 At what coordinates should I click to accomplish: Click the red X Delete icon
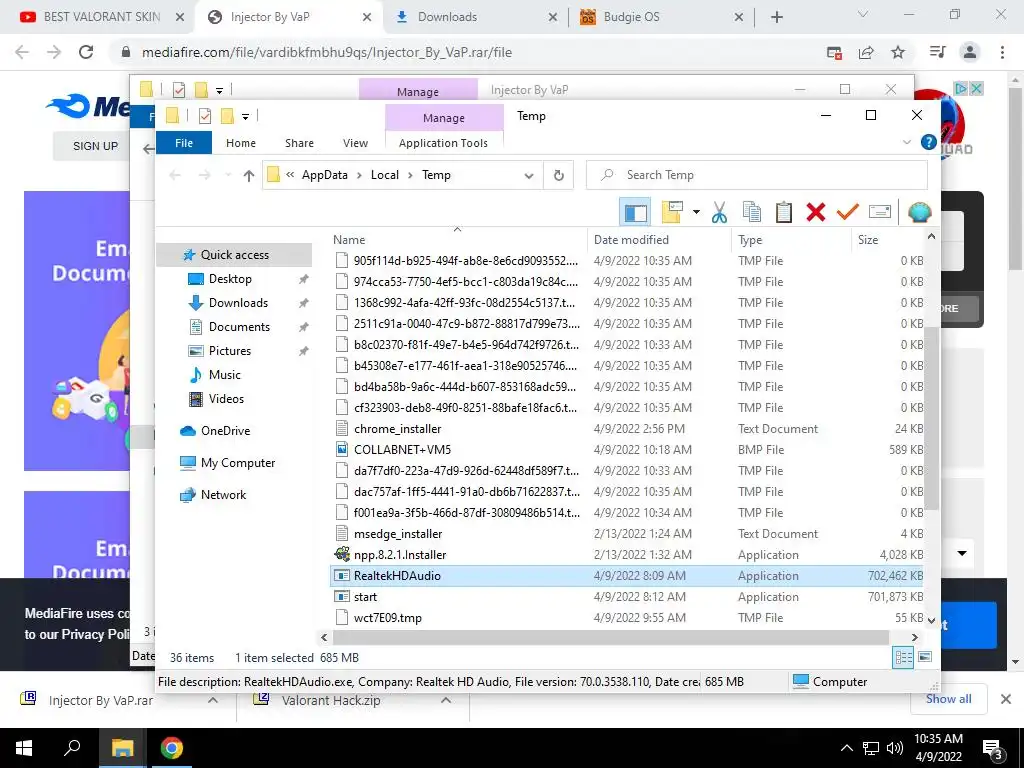click(x=816, y=212)
